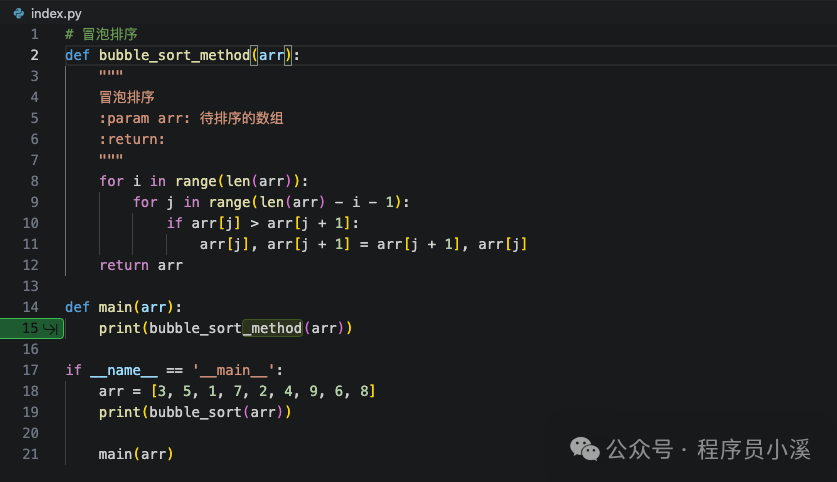
Task: Click the Python file icon in the tab
Action: [x=17, y=11]
